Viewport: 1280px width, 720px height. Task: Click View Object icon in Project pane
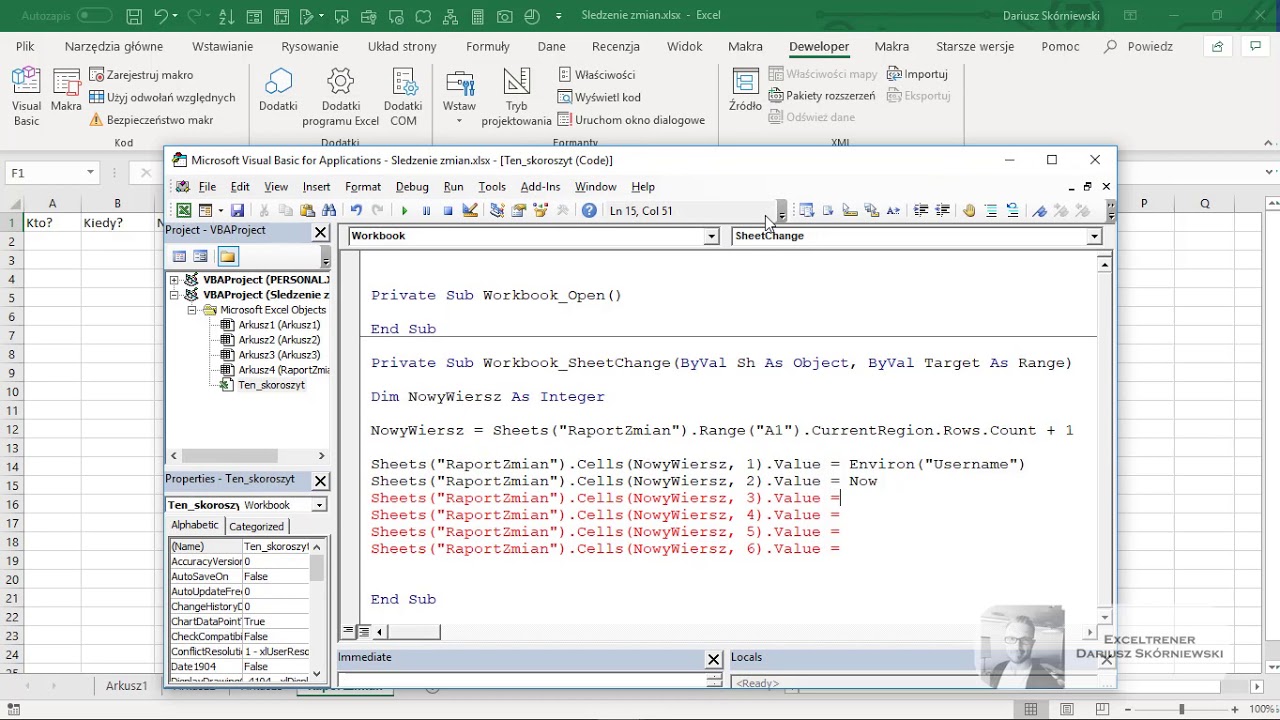coord(200,257)
